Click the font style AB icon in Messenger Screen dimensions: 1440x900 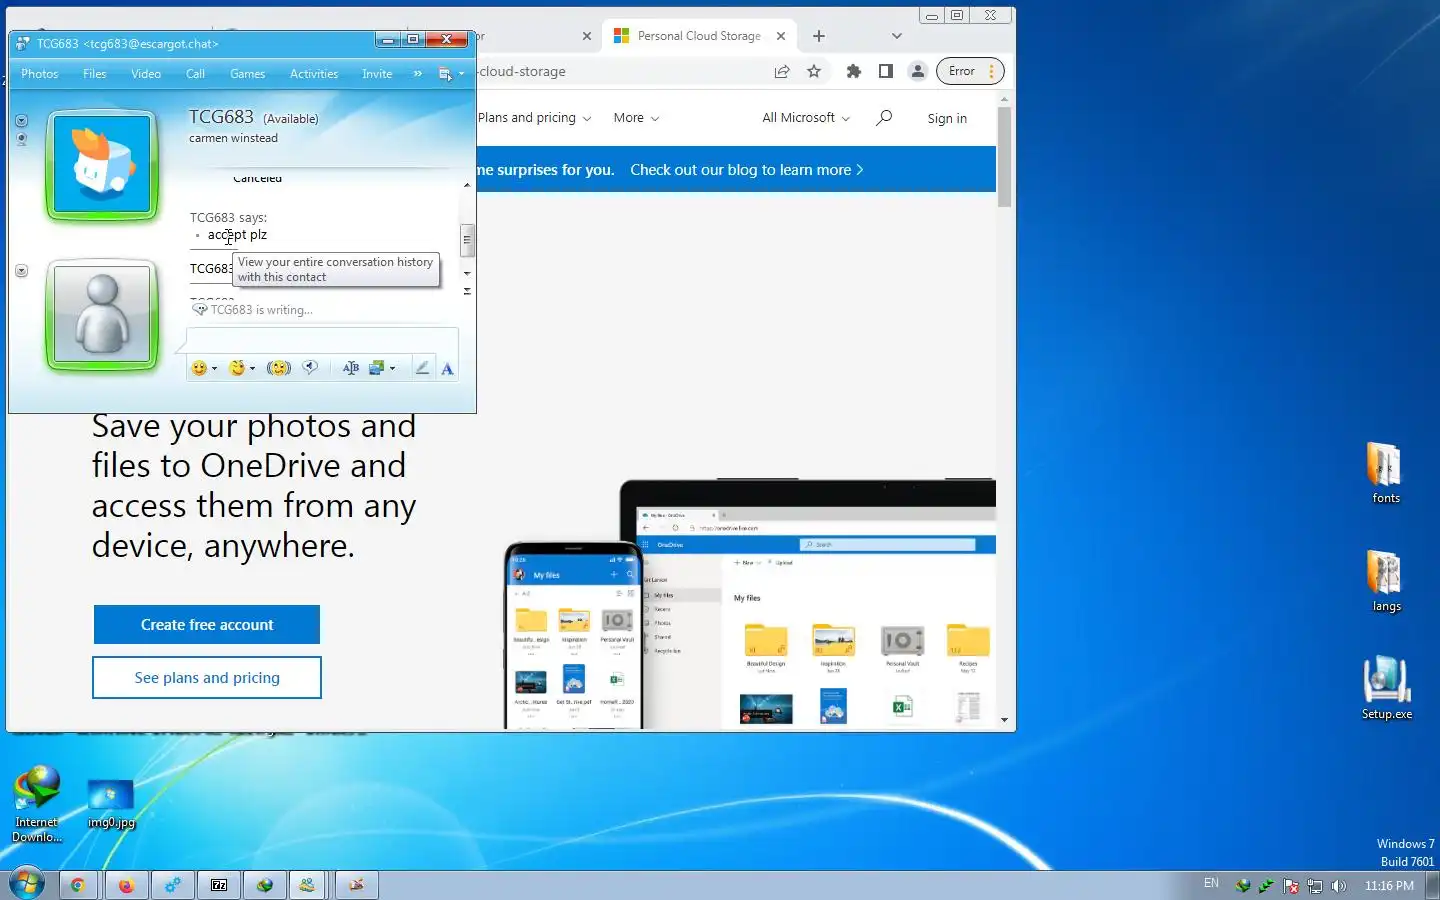click(351, 368)
